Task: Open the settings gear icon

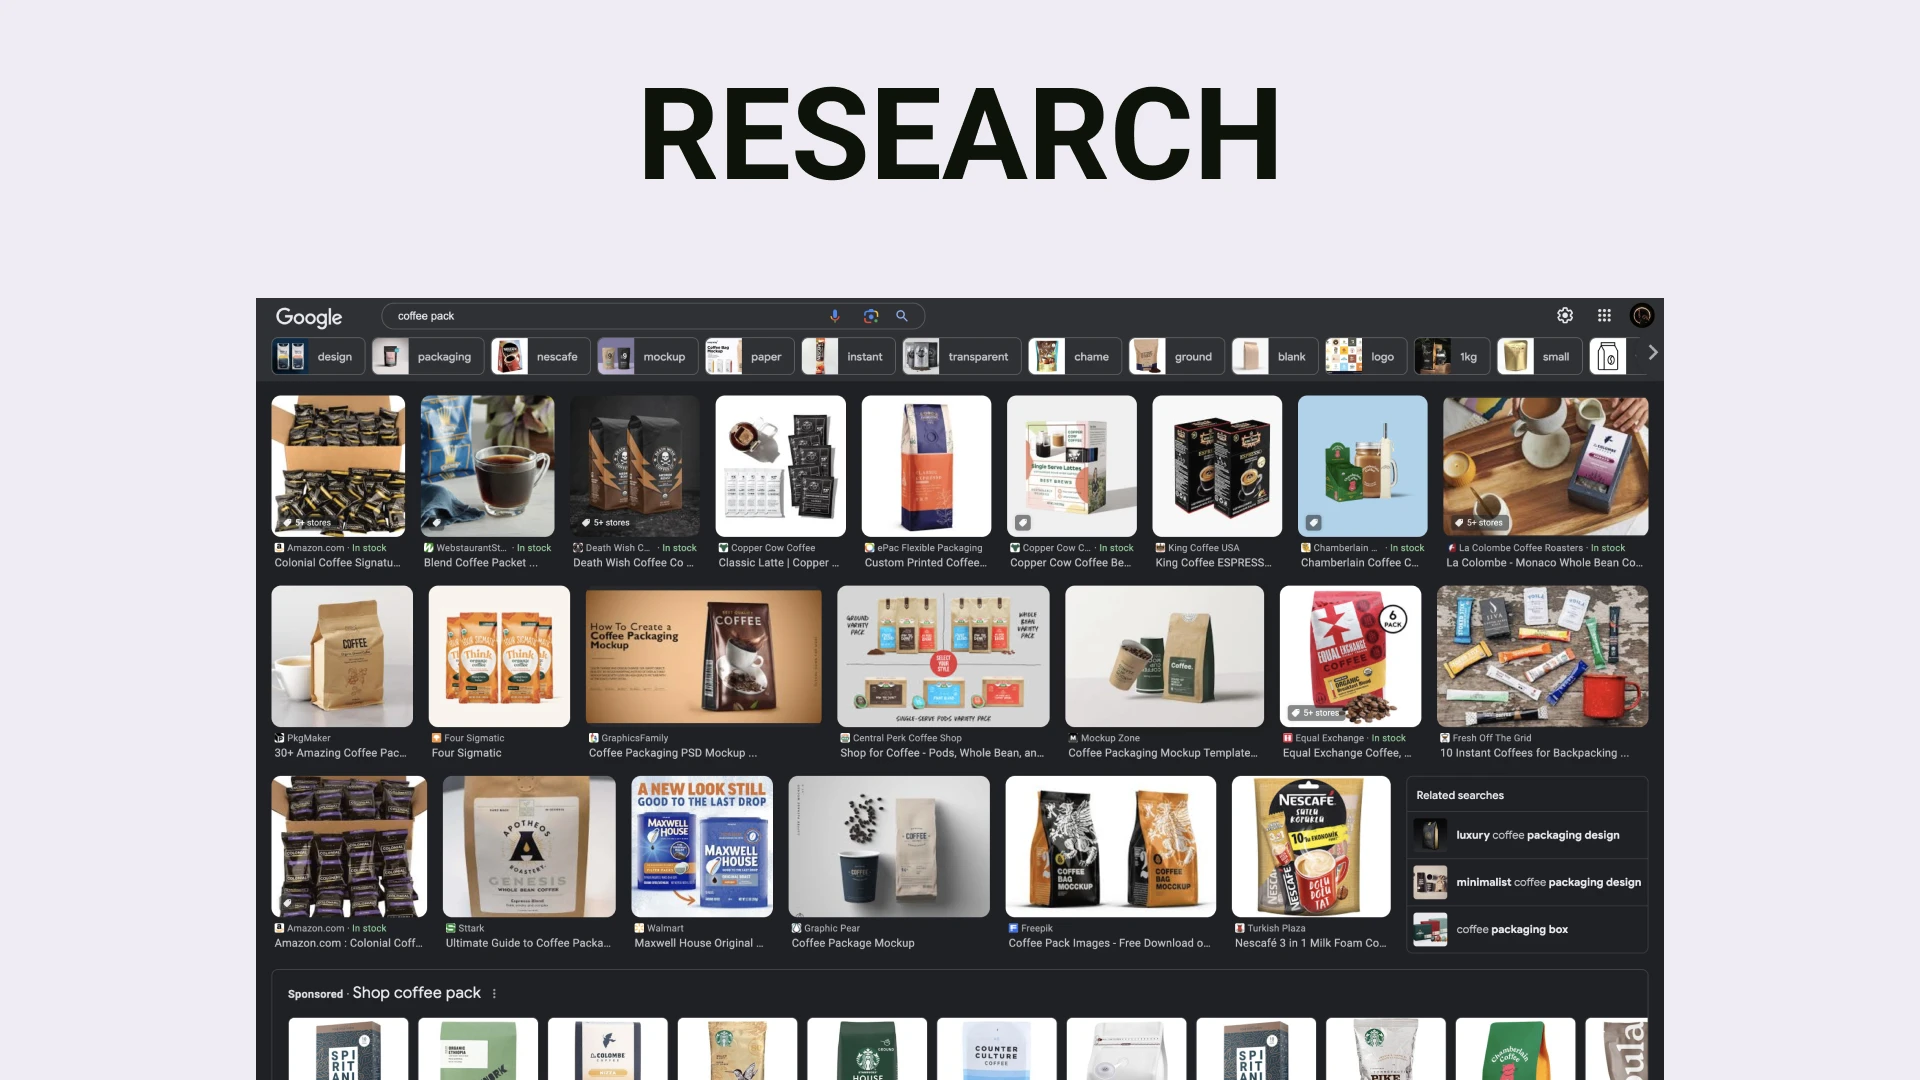Action: point(1565,316)
